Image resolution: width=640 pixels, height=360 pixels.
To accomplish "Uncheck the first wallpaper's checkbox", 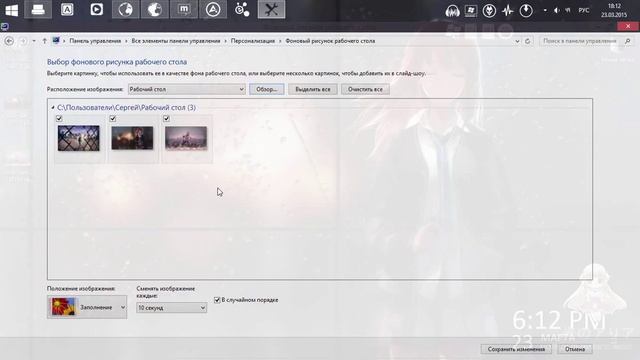I will point(59,118).
